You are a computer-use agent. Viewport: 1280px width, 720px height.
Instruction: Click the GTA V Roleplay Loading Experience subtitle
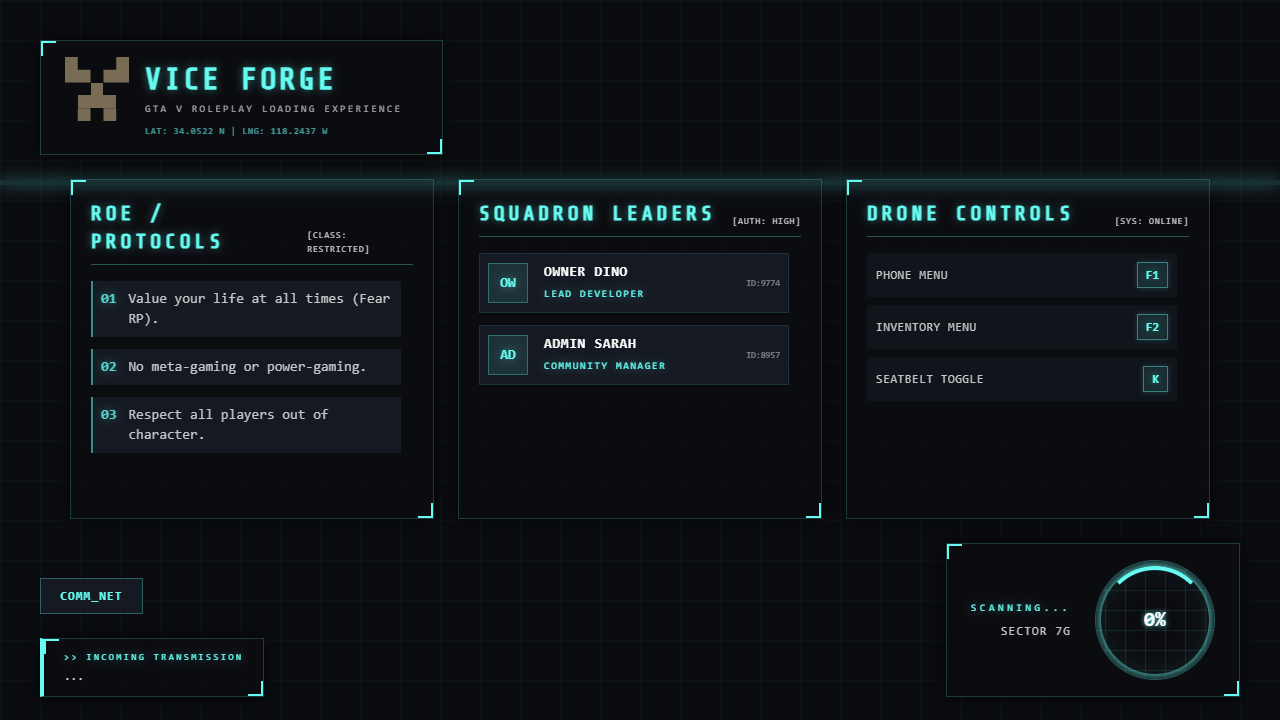coord(273,109)
